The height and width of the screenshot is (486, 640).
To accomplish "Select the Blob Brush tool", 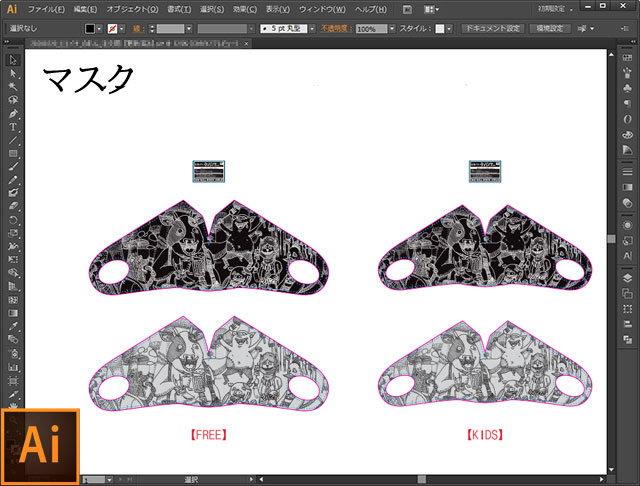I will [x=13, y=193].
